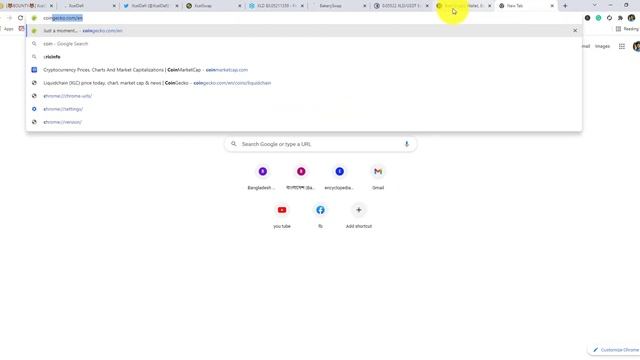Choose the 'coin - Google Search' suggestion
The height and width of the screenshot is (360, 640).
[x=304, y=44]
